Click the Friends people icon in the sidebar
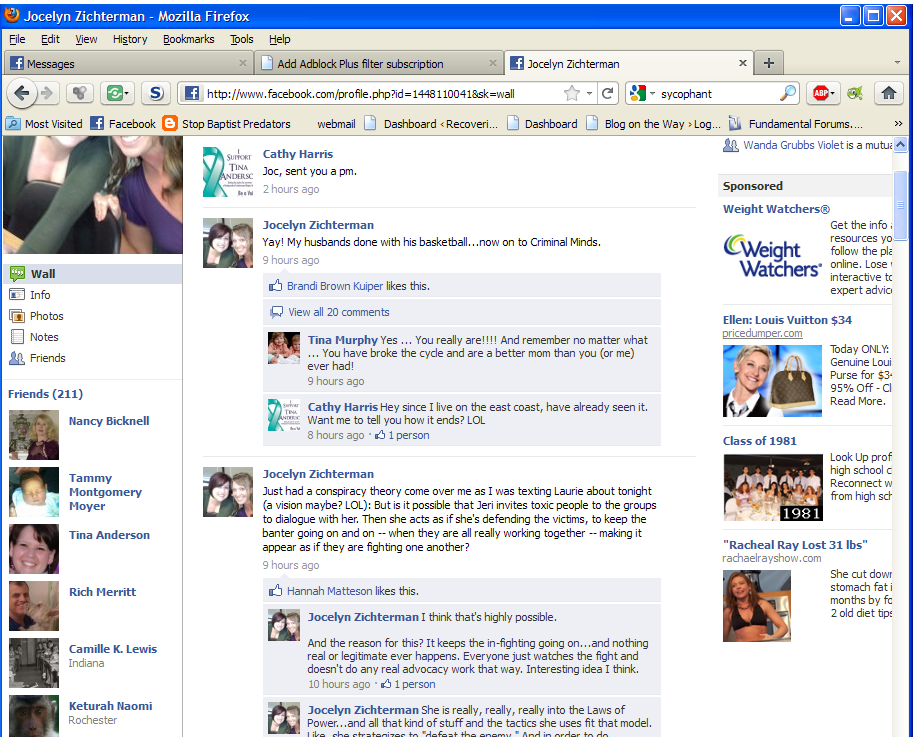 click(x=17, y=358)
